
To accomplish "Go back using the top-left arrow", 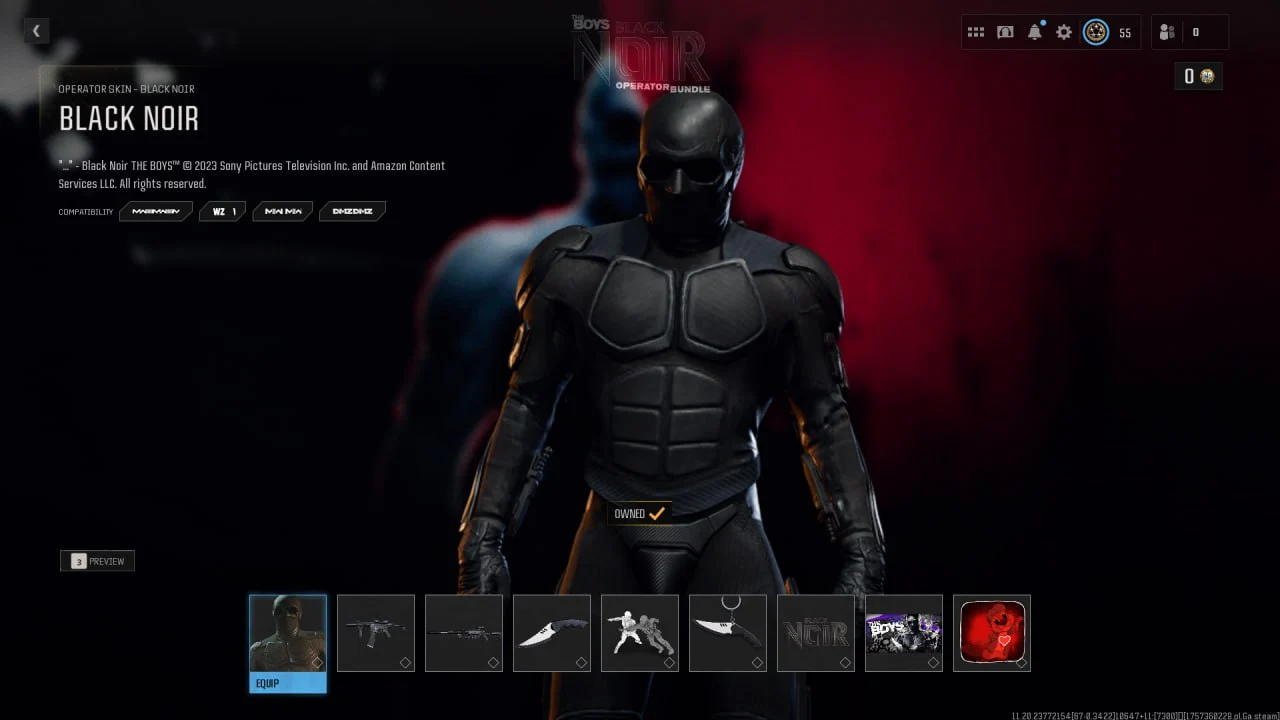I will pyautogui.click(x=36, y=31).
